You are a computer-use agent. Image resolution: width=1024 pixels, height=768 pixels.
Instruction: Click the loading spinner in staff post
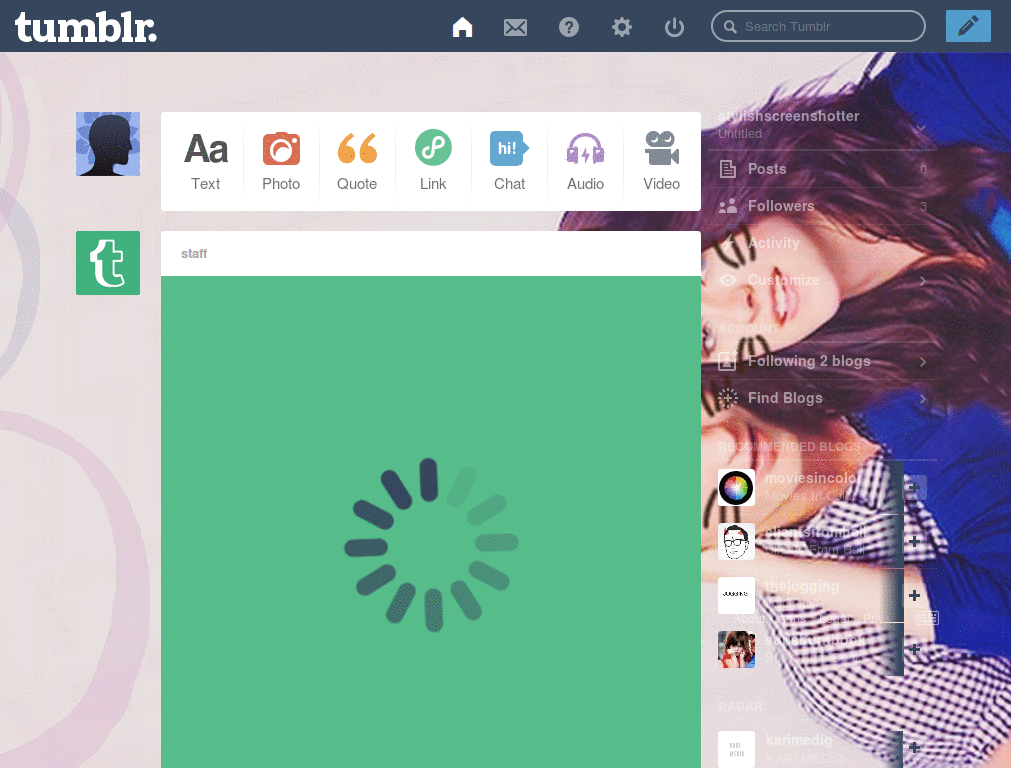[x=431, y=545]
